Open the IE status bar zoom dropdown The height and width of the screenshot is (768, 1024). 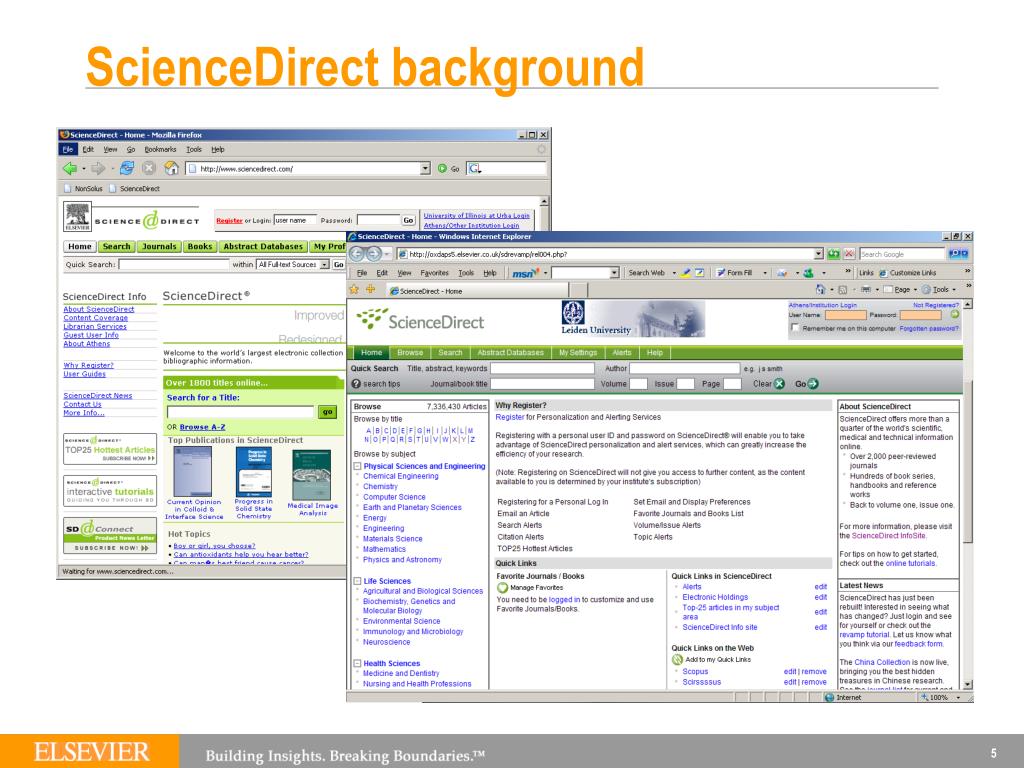pyautogui.click(x=958, y=697)
